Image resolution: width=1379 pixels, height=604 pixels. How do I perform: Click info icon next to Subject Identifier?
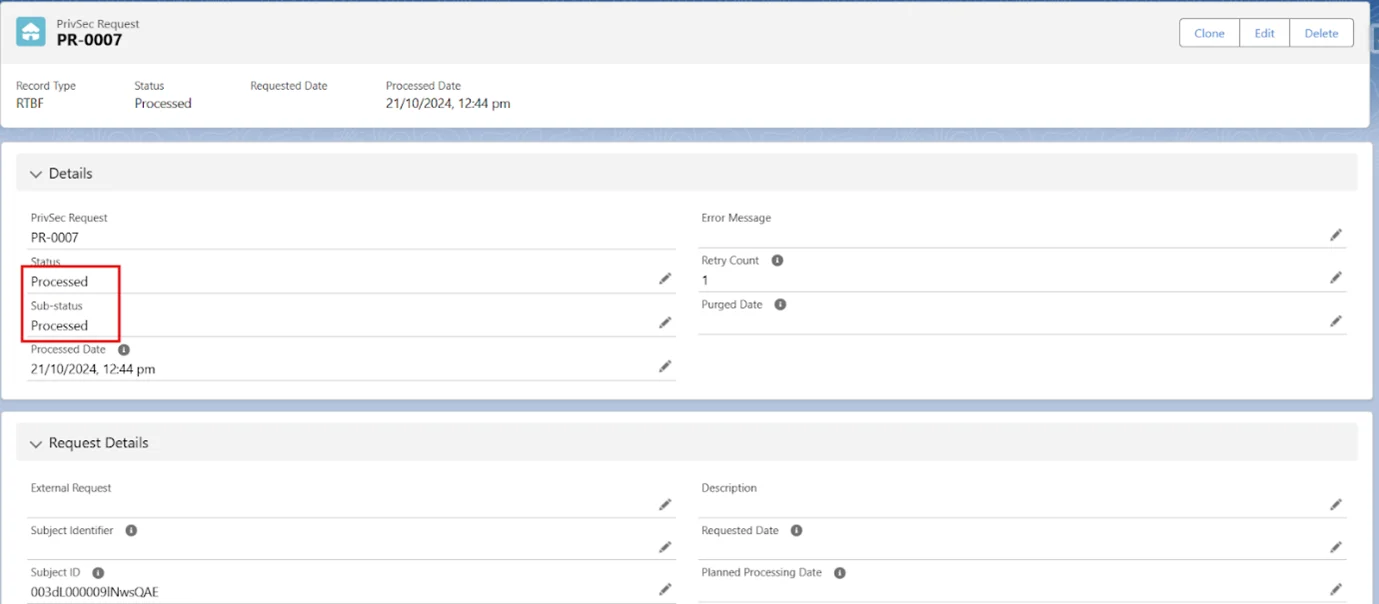(131, 531)
